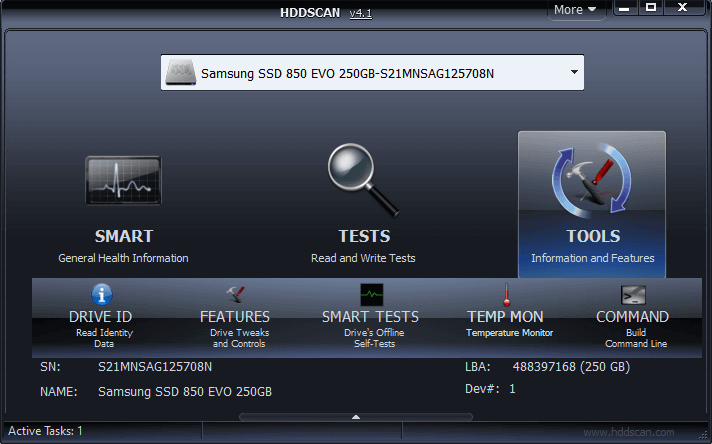712x444 pixels.
Task: Click the serial number S21MNSAG125708N value
Action: (155, 367)
